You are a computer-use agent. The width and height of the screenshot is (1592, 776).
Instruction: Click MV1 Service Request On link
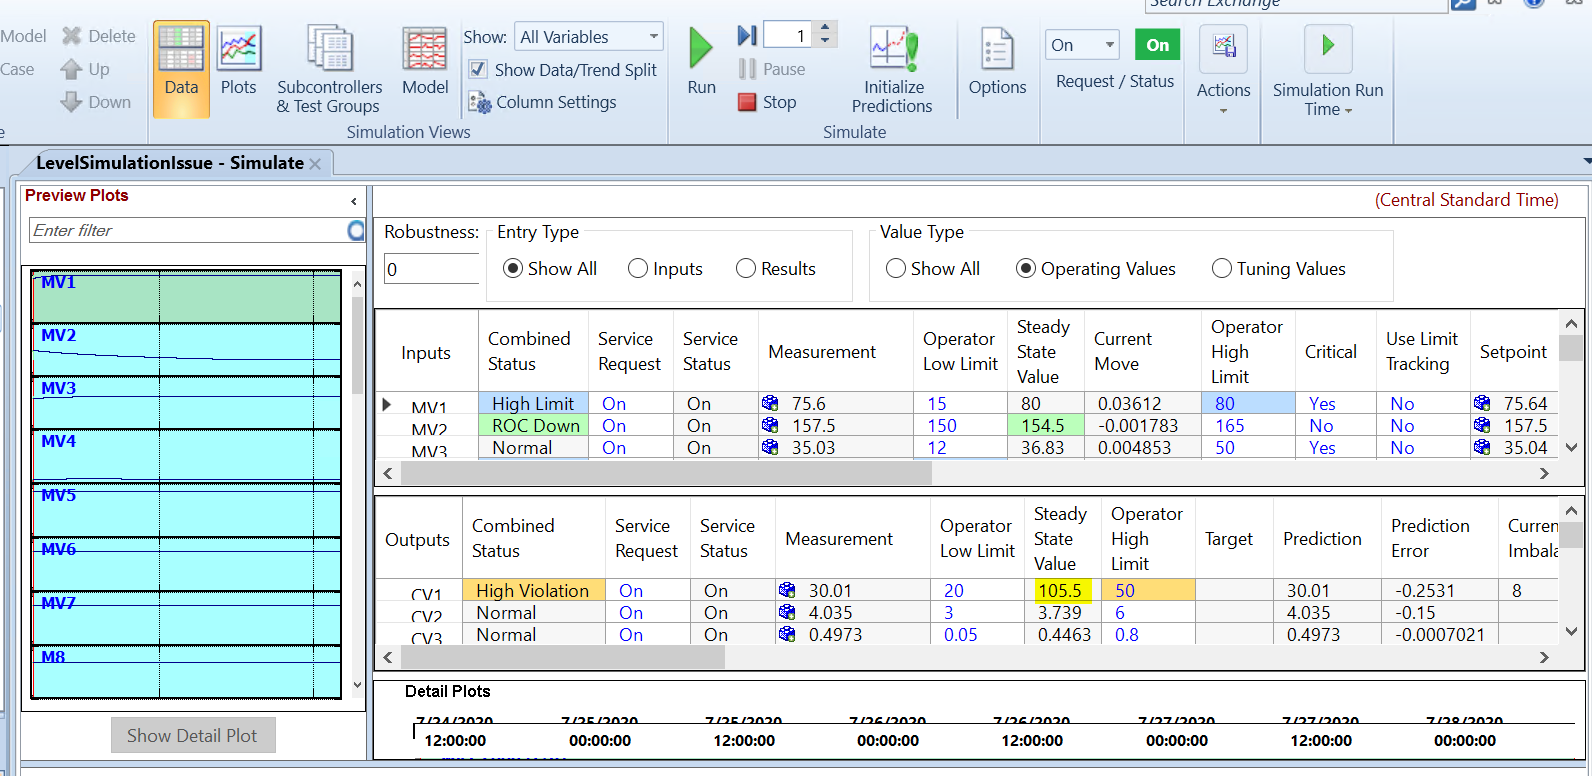614,404
